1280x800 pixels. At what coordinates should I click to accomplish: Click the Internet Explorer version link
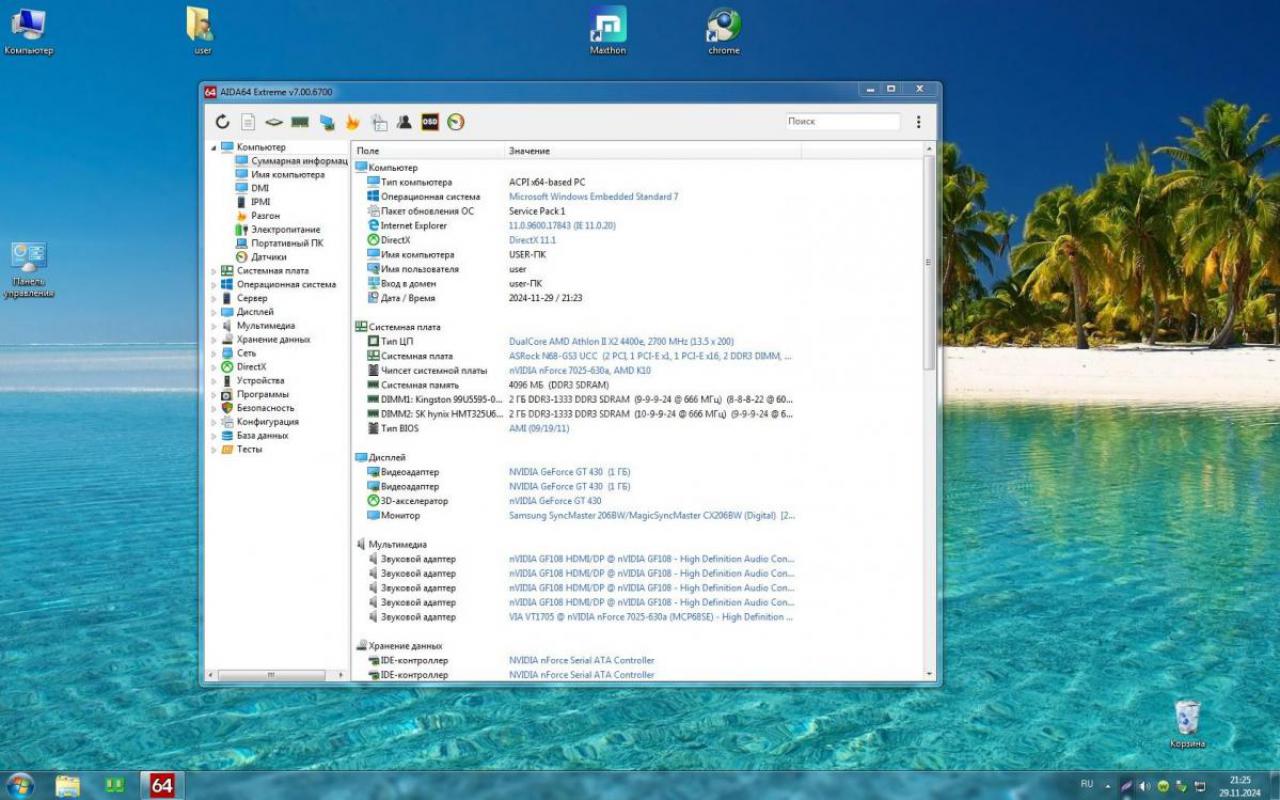coord(562,226)
